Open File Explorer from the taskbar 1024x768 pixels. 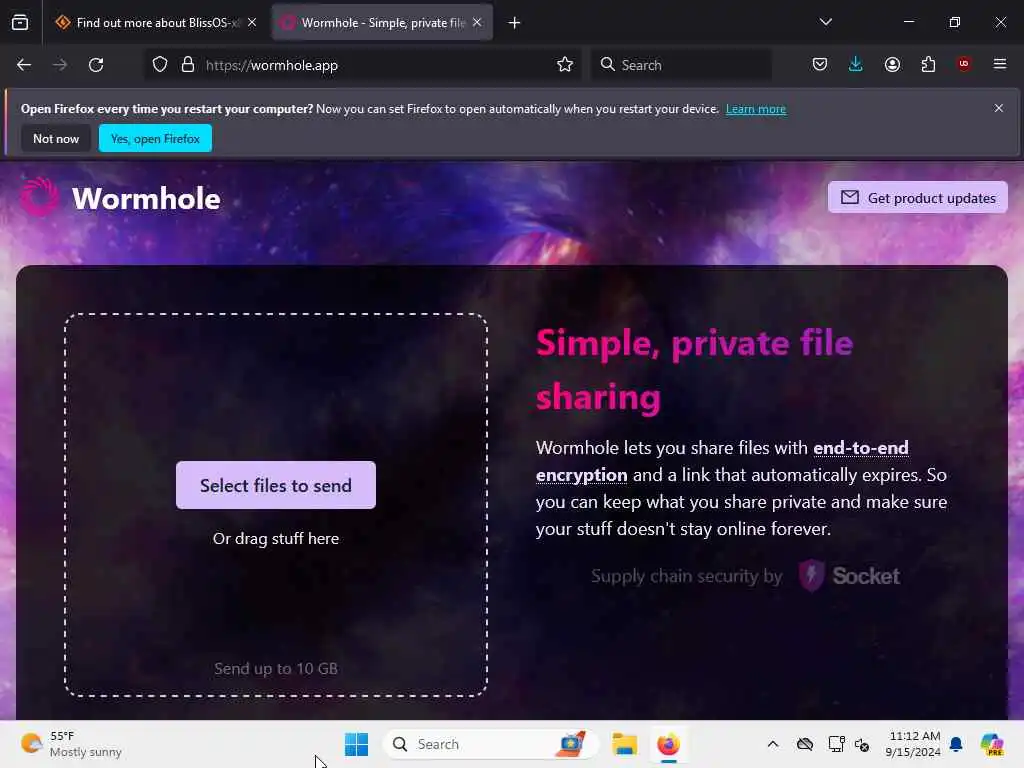pos(624,744)
